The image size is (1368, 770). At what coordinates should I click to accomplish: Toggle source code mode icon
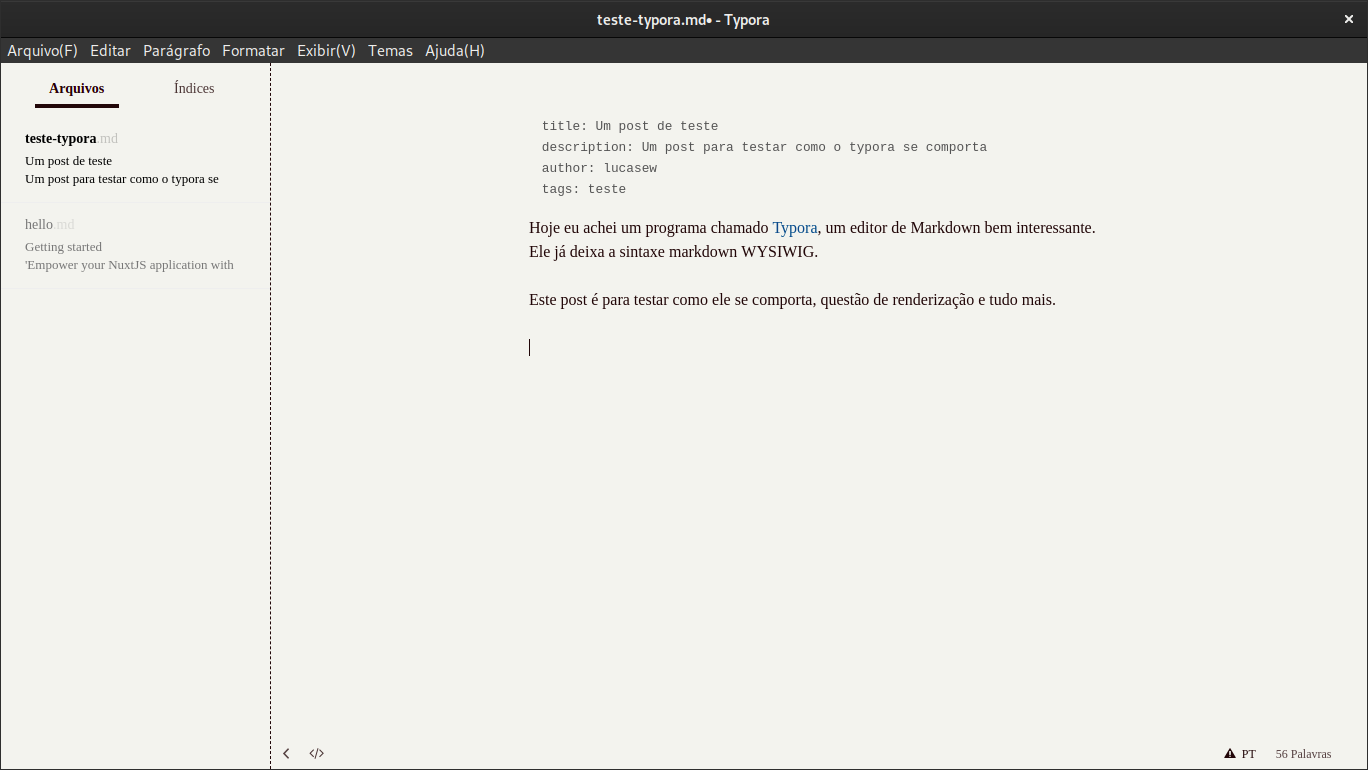317,753
